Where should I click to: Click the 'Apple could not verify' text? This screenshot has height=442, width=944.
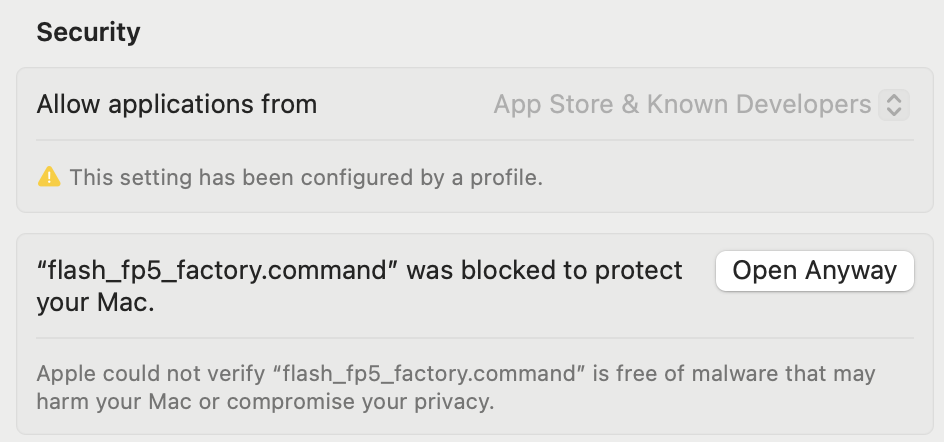coord(151,374)
